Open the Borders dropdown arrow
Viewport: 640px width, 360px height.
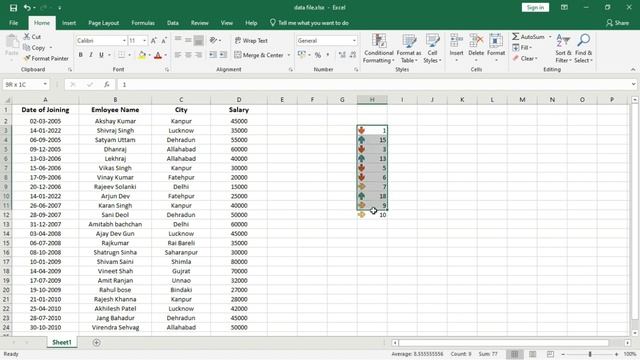coord(129,55)
